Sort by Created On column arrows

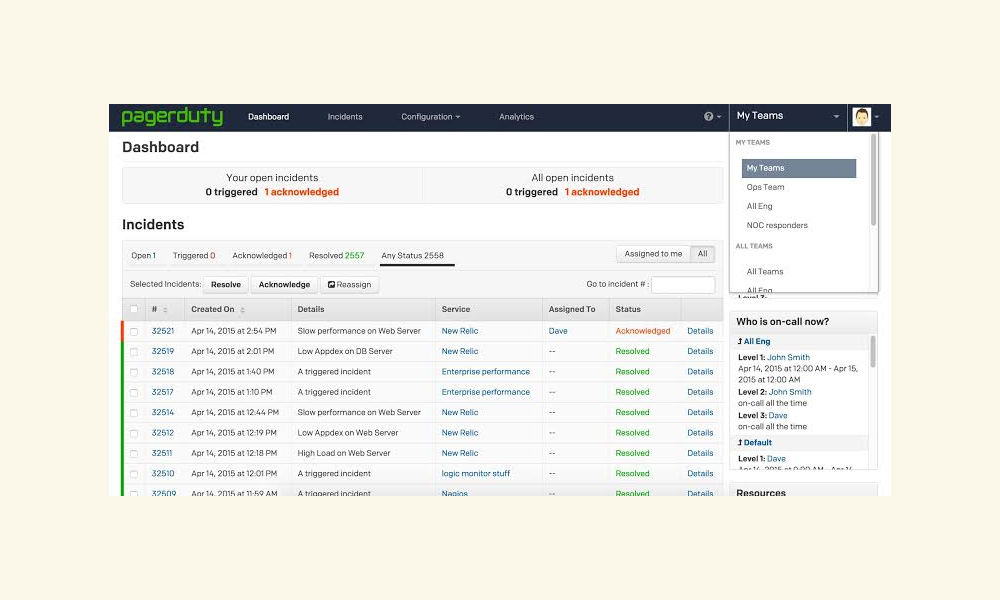(242, 310)
